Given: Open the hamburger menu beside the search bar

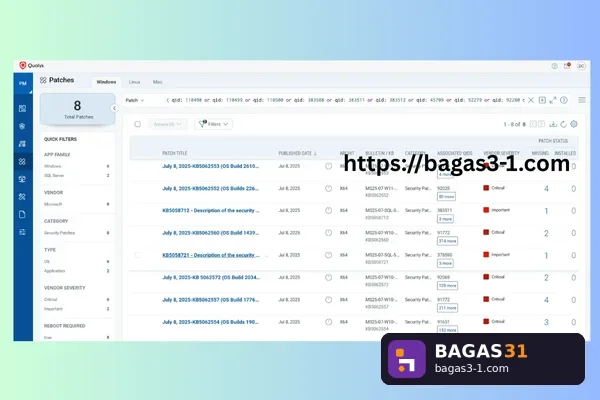Looking at the screenshot, I should (x=582, y=100).
